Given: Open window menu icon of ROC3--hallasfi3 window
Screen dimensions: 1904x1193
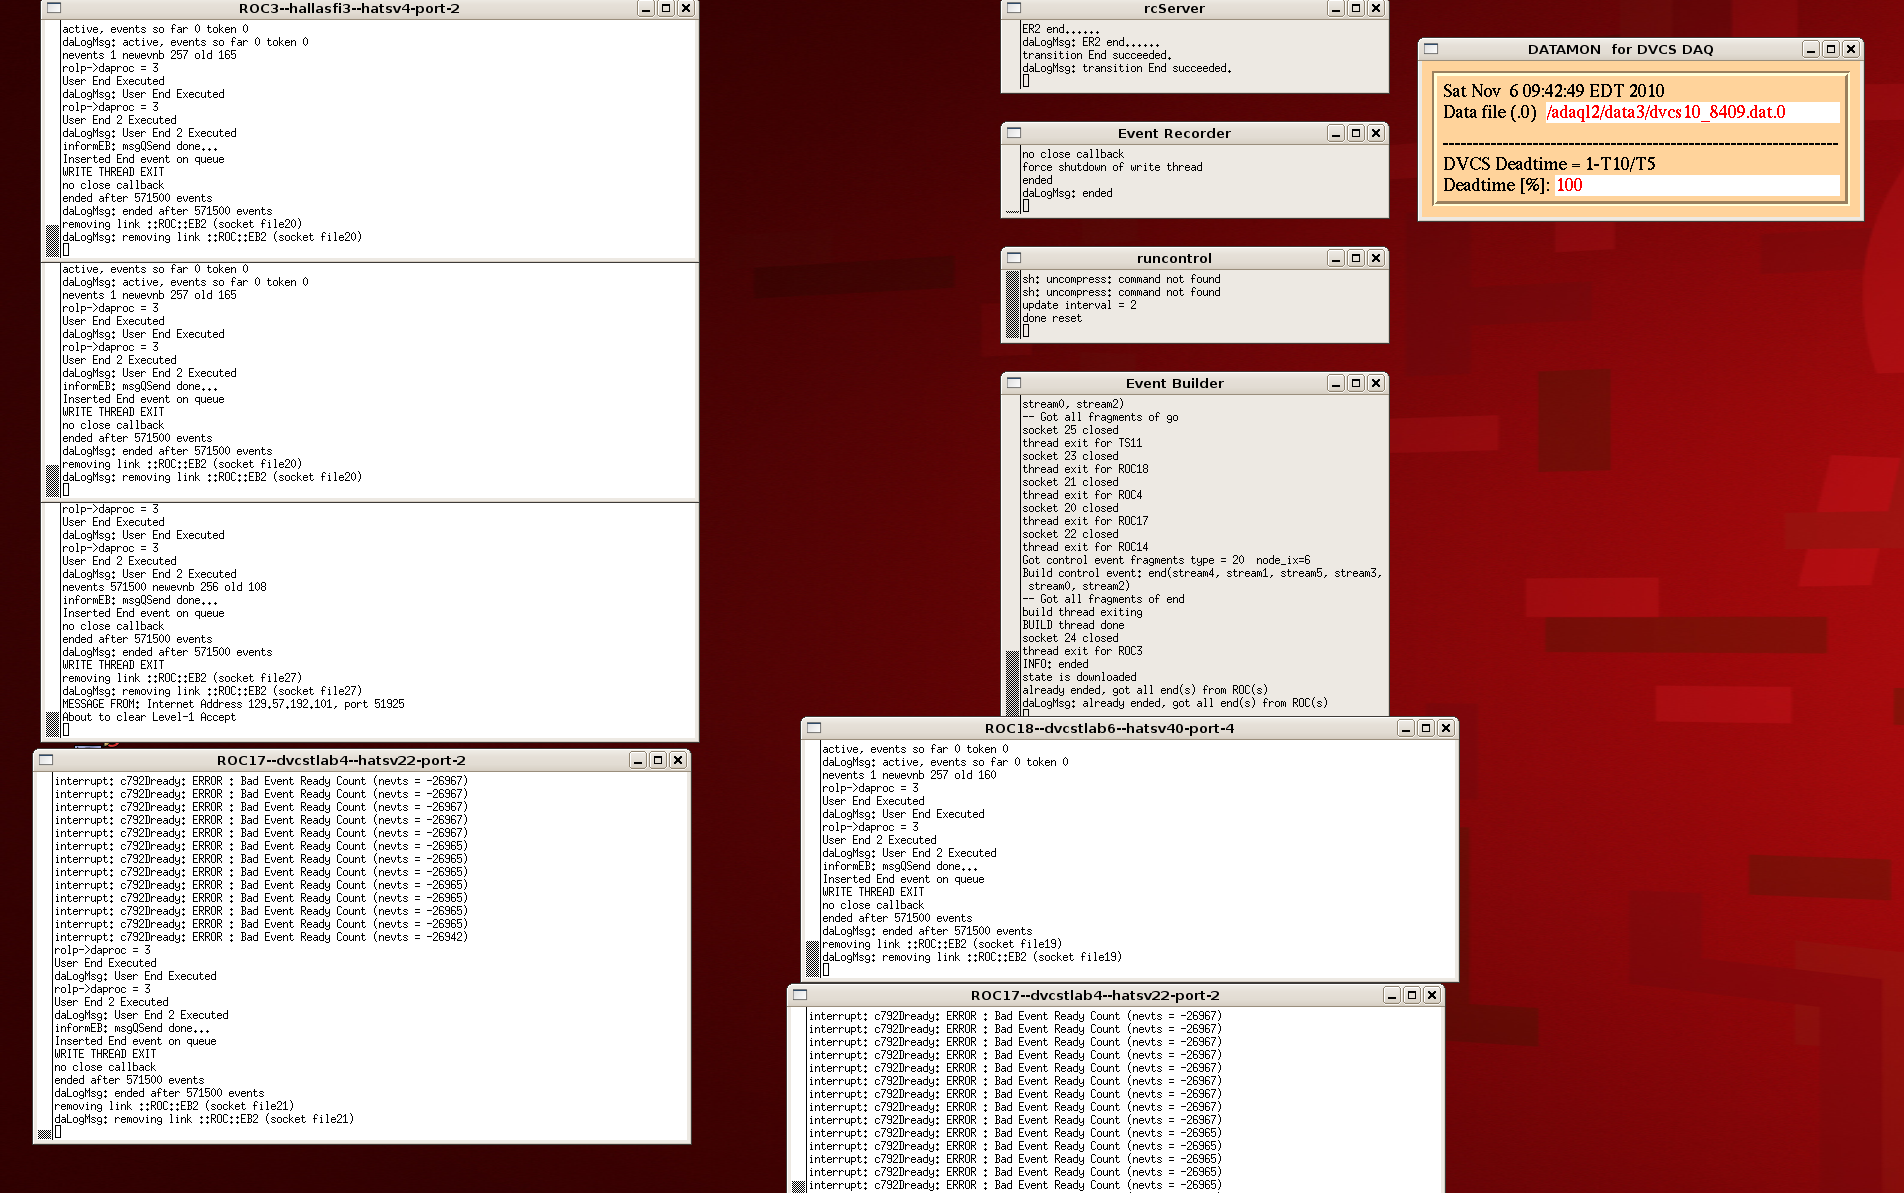Looking at the screenshot, I should [54, 8].
